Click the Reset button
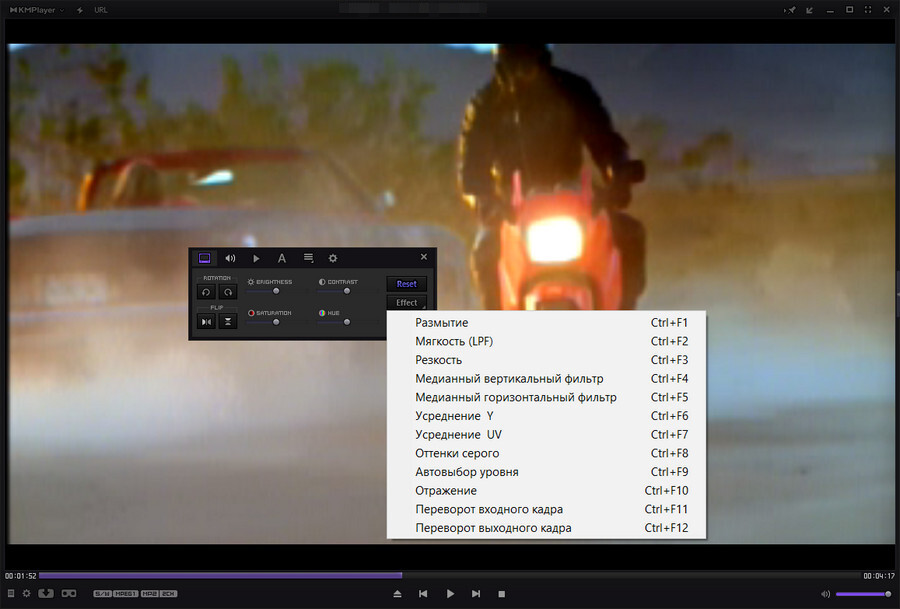The height and width of the screenshot is (609, 900). pyautogui.click(x=406, y=284)
